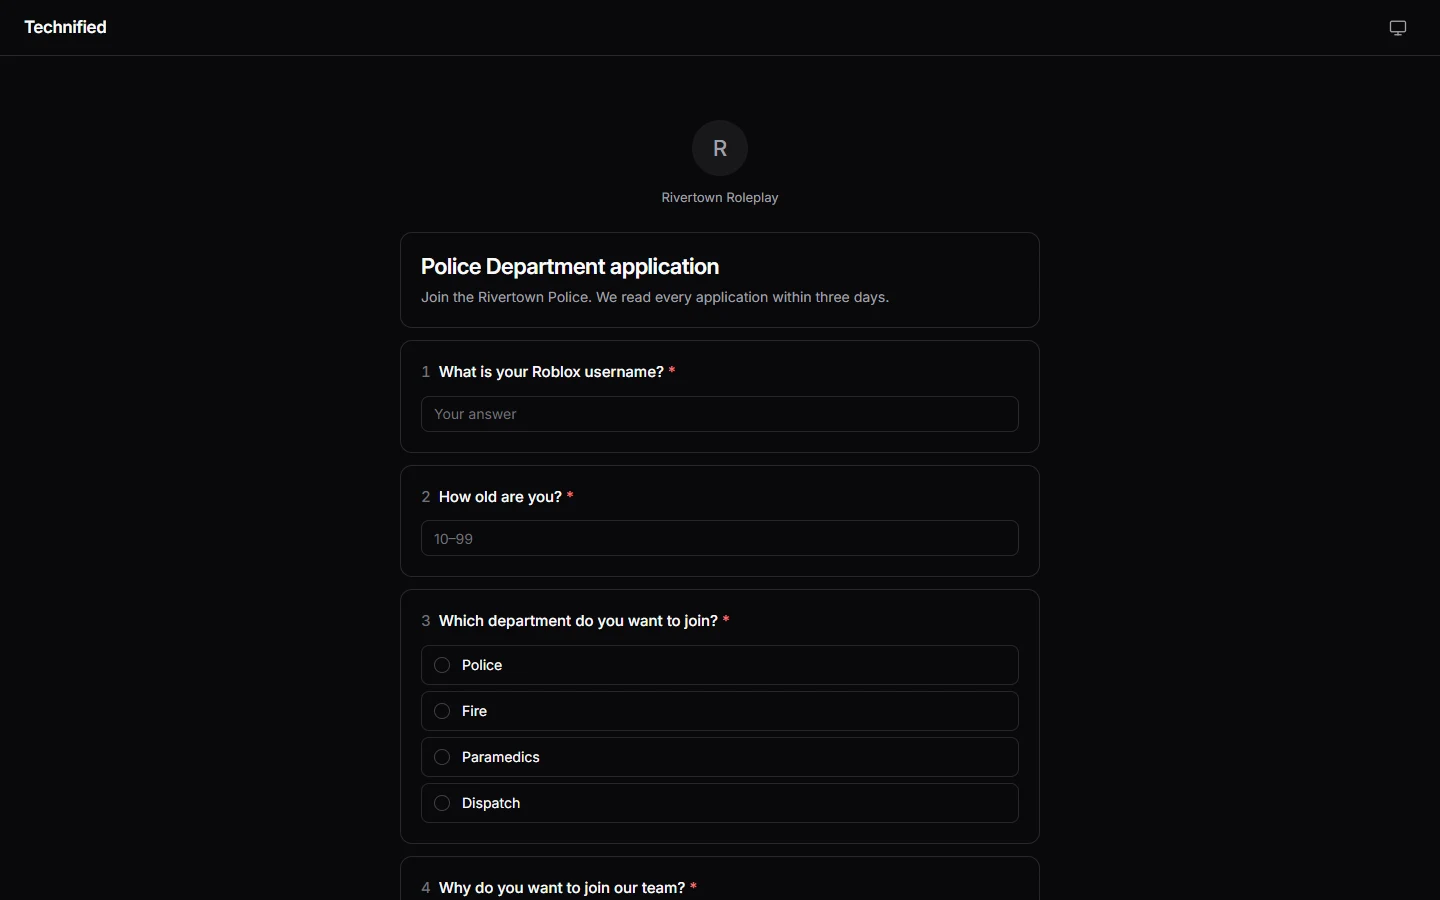Click the application description about three days
The width and height of the screenshot is (1440, 900).
point(655,297)
